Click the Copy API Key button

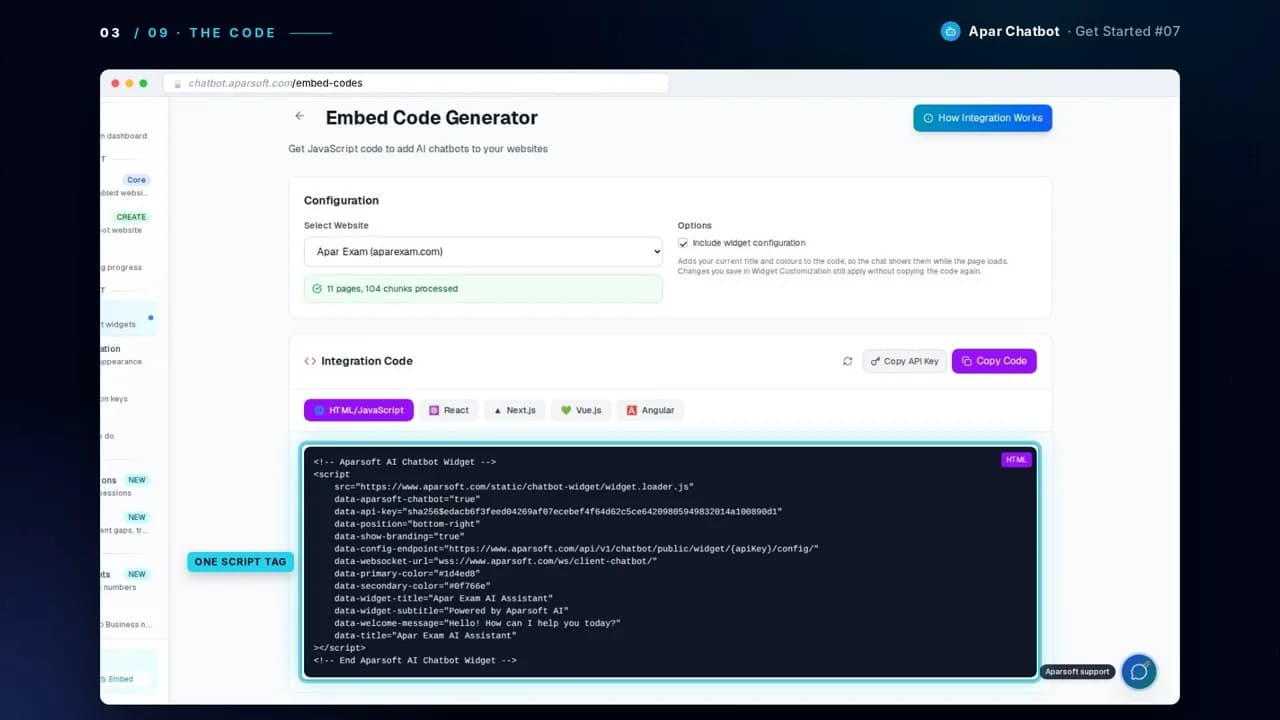[904, 361]
